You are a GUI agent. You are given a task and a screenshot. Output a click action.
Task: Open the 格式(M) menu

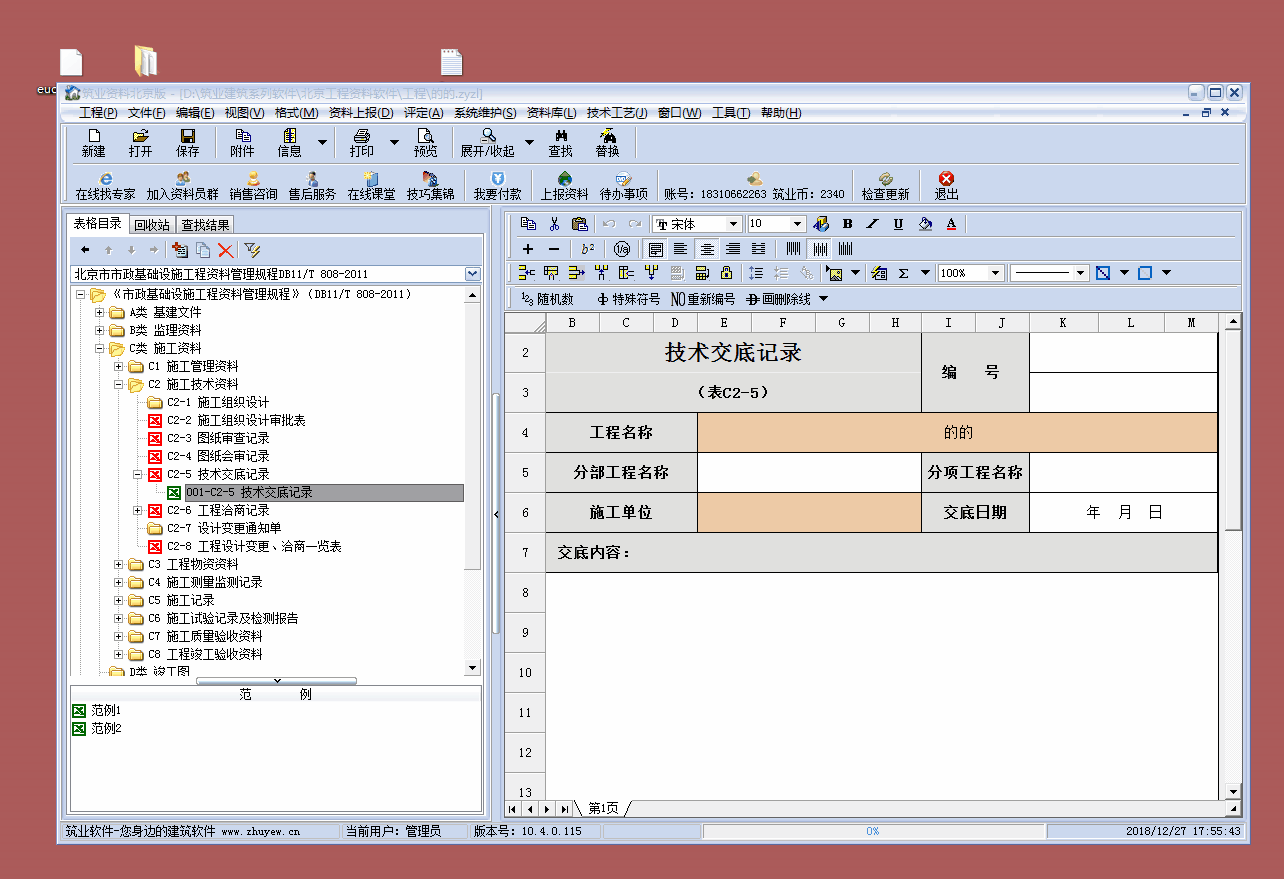click(x=296, y=113)
